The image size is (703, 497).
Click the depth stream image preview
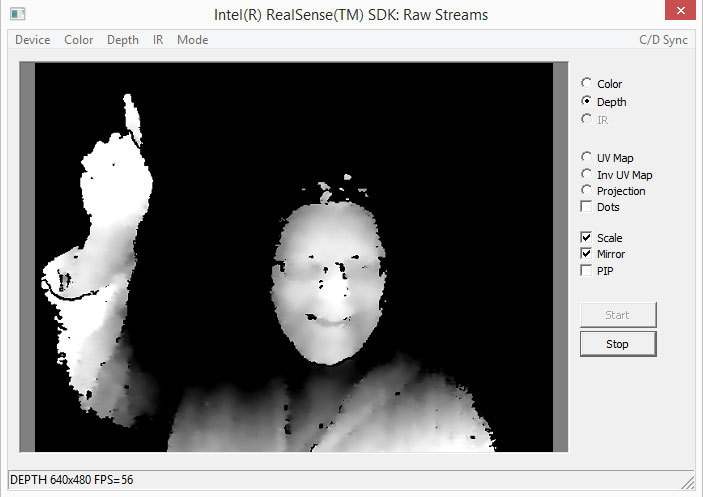pyautogui.click(x=294, y=257)
